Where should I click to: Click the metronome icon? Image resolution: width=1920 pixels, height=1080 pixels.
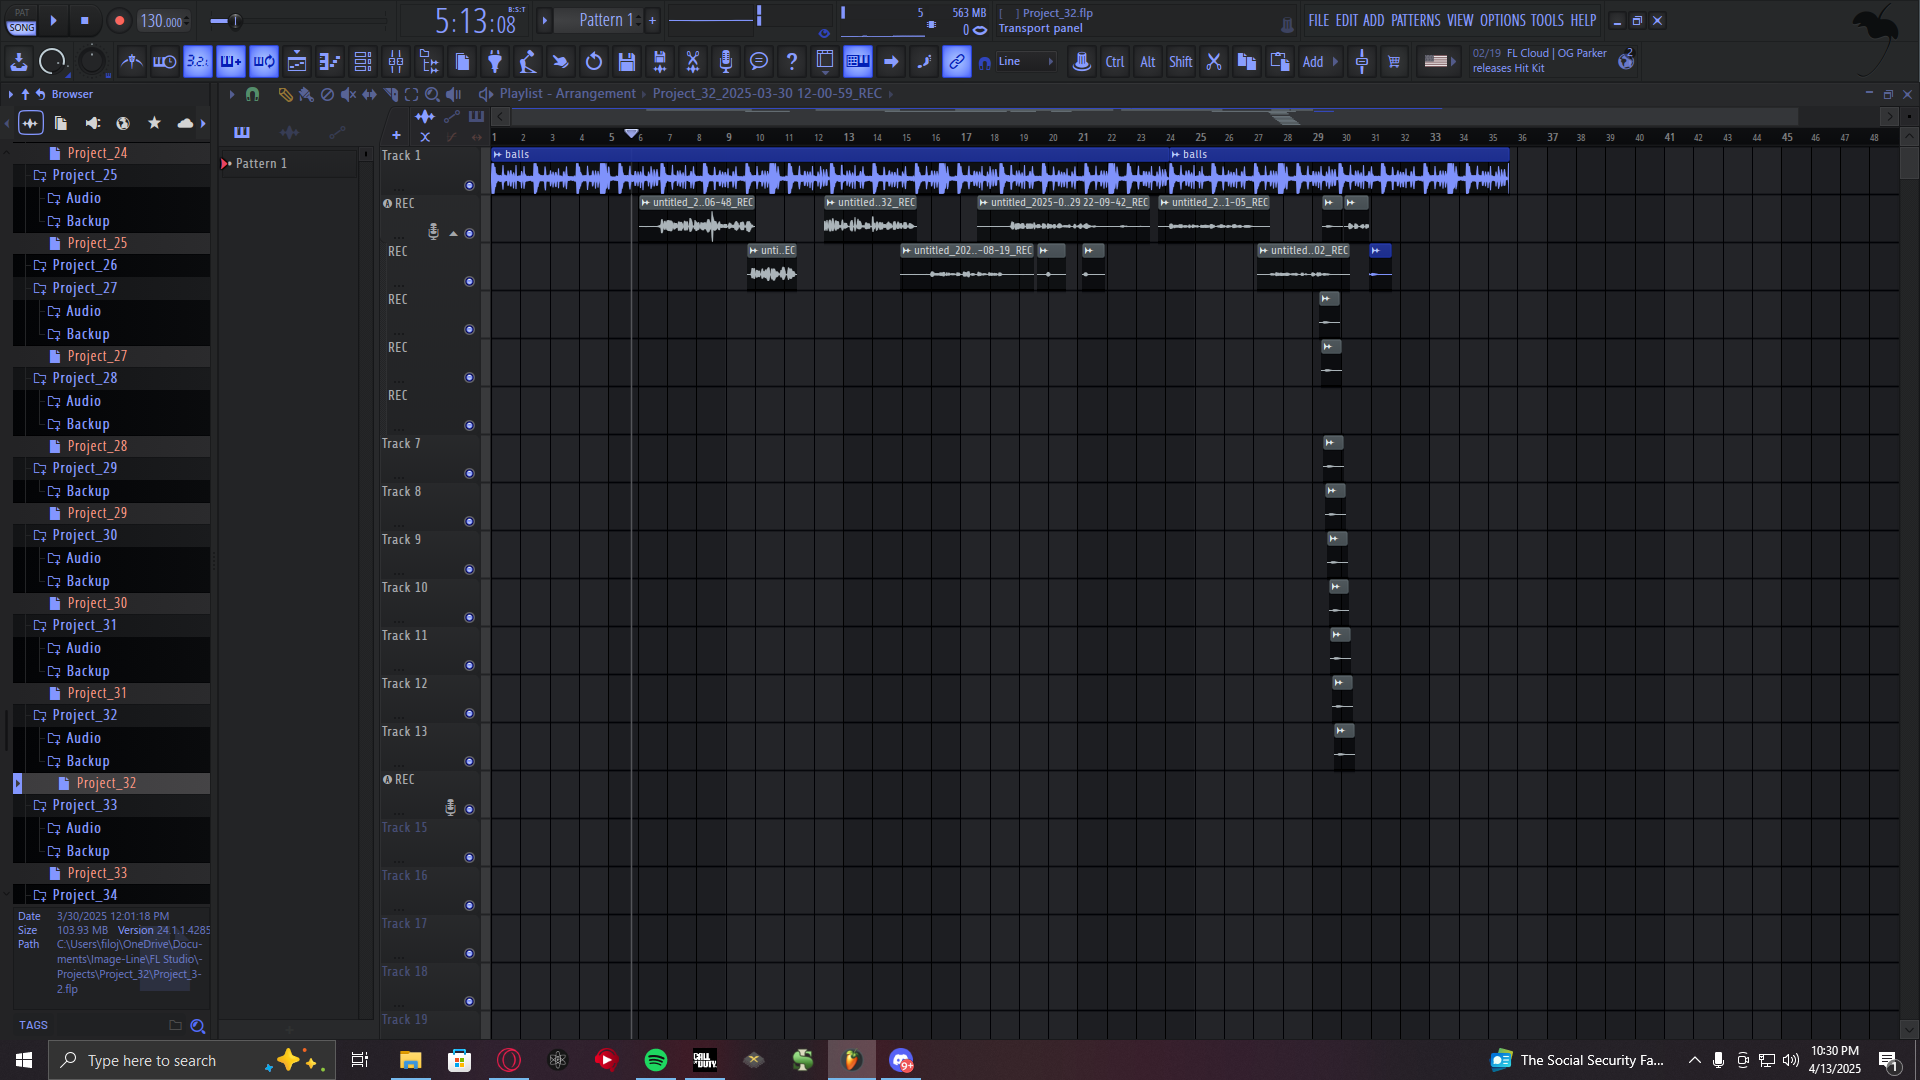[x=131, y=62]
